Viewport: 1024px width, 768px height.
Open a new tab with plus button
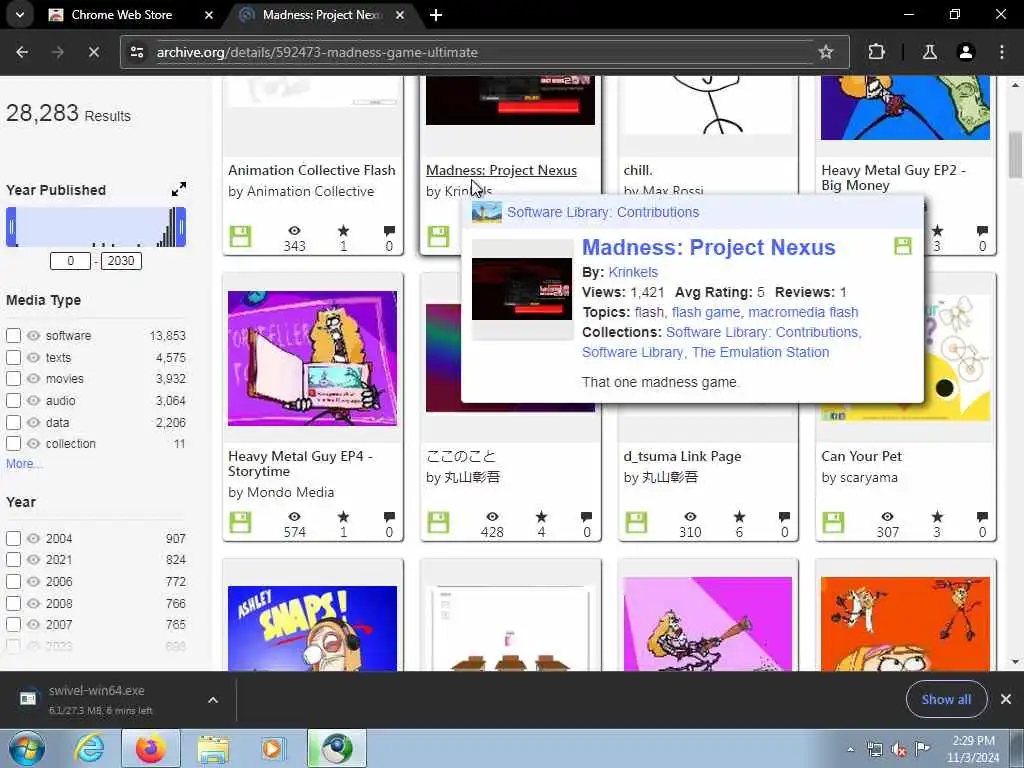pos(436,14)
